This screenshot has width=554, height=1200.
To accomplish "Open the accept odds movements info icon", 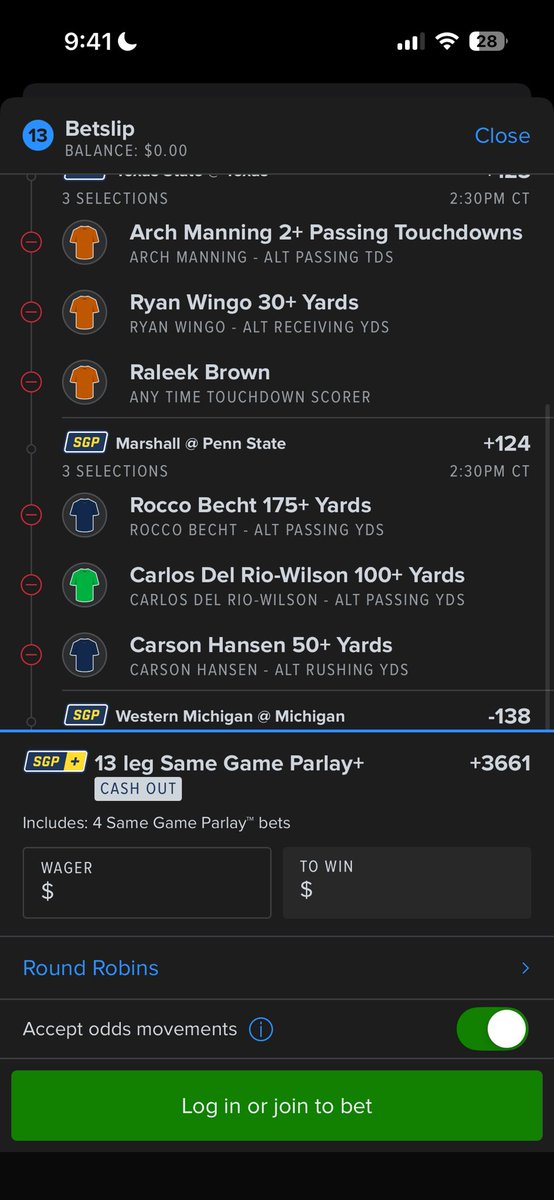I will (x=261, y=1029).
